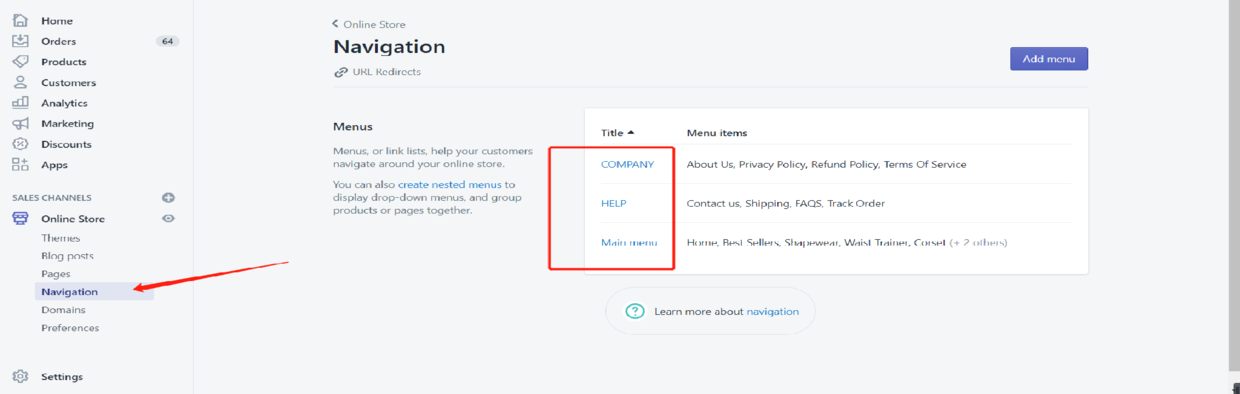Click the help question mark icon

tap(635, 311)
